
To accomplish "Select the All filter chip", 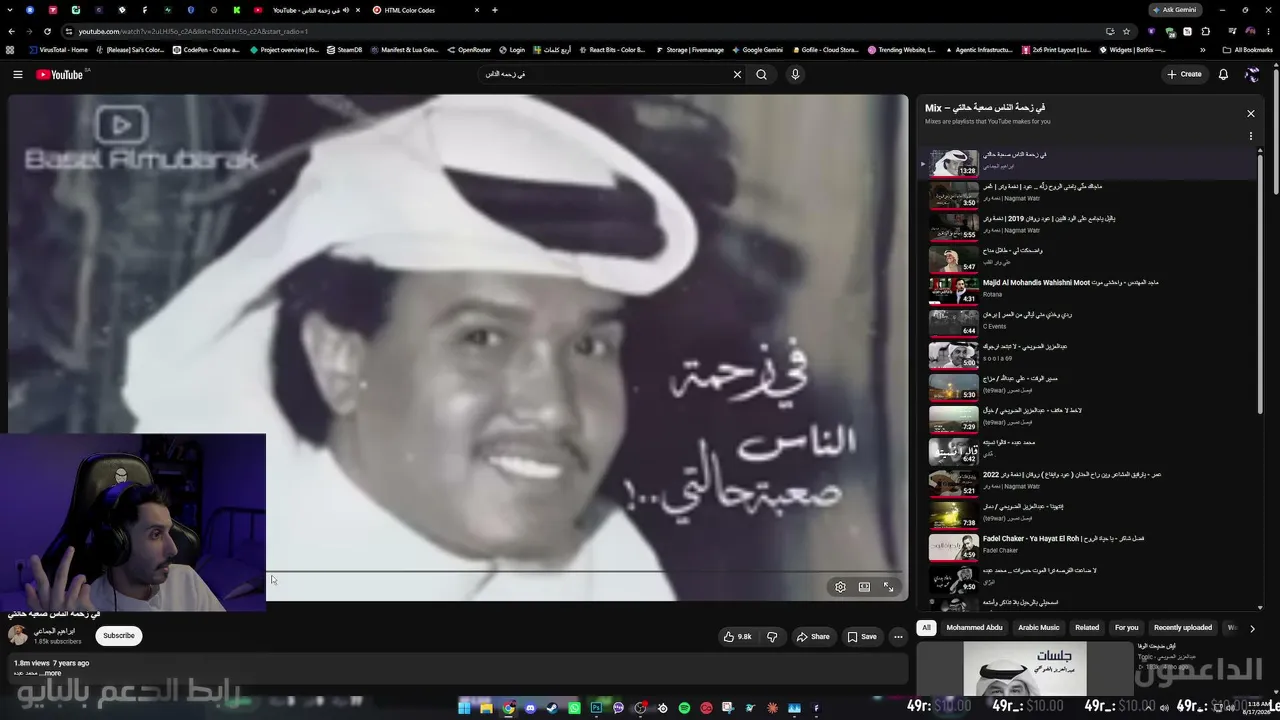I will pos(926,628).
